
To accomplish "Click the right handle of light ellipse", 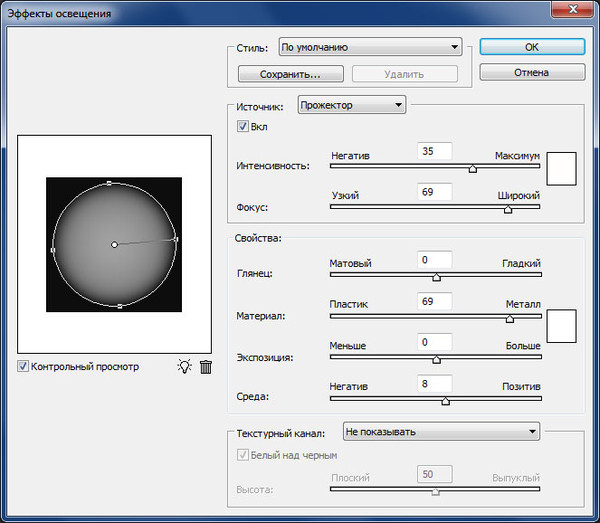I will tap(176, 239).
